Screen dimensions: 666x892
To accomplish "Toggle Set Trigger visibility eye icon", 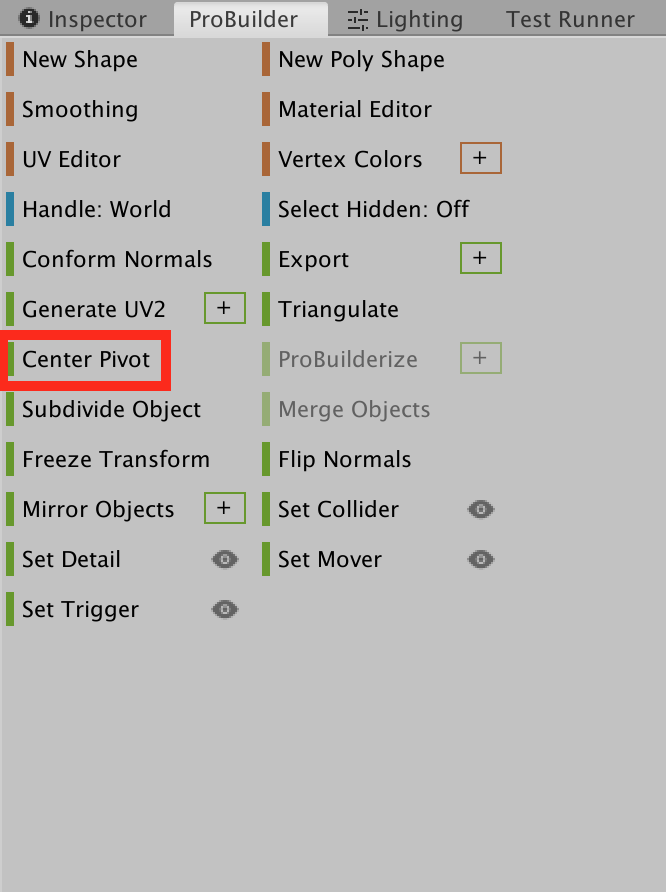I will point(225,610).
